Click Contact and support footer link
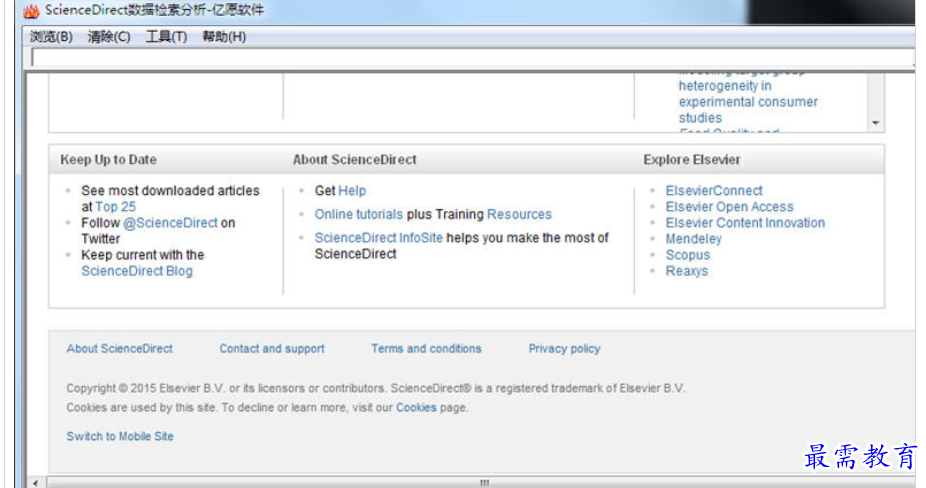This screenshot has height=488, width=926. point(272,349)
